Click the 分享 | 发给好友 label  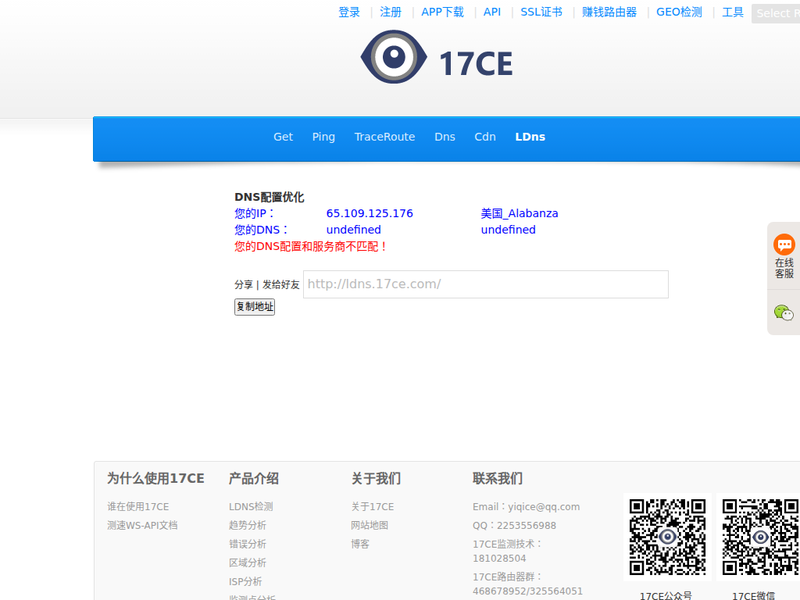tap(267, 284)
